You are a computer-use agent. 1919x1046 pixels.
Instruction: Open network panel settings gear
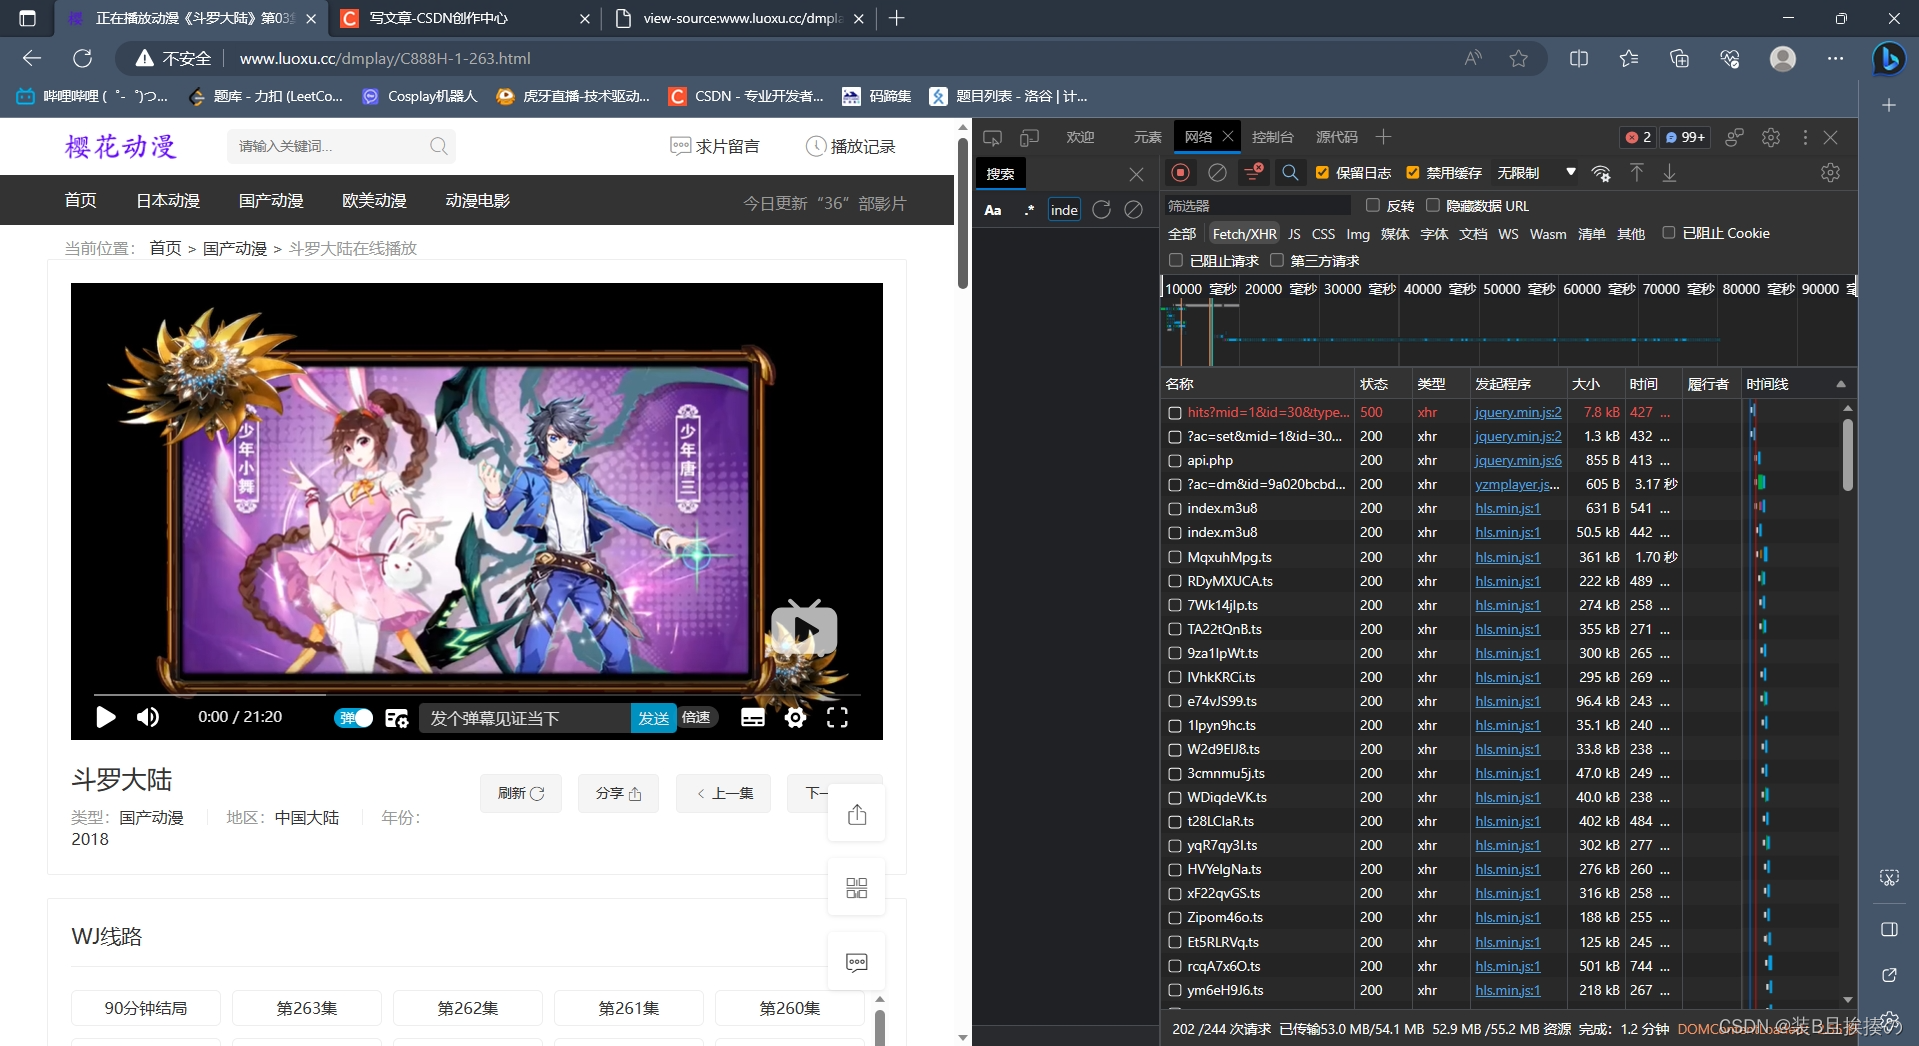[x=1830, y=173]
